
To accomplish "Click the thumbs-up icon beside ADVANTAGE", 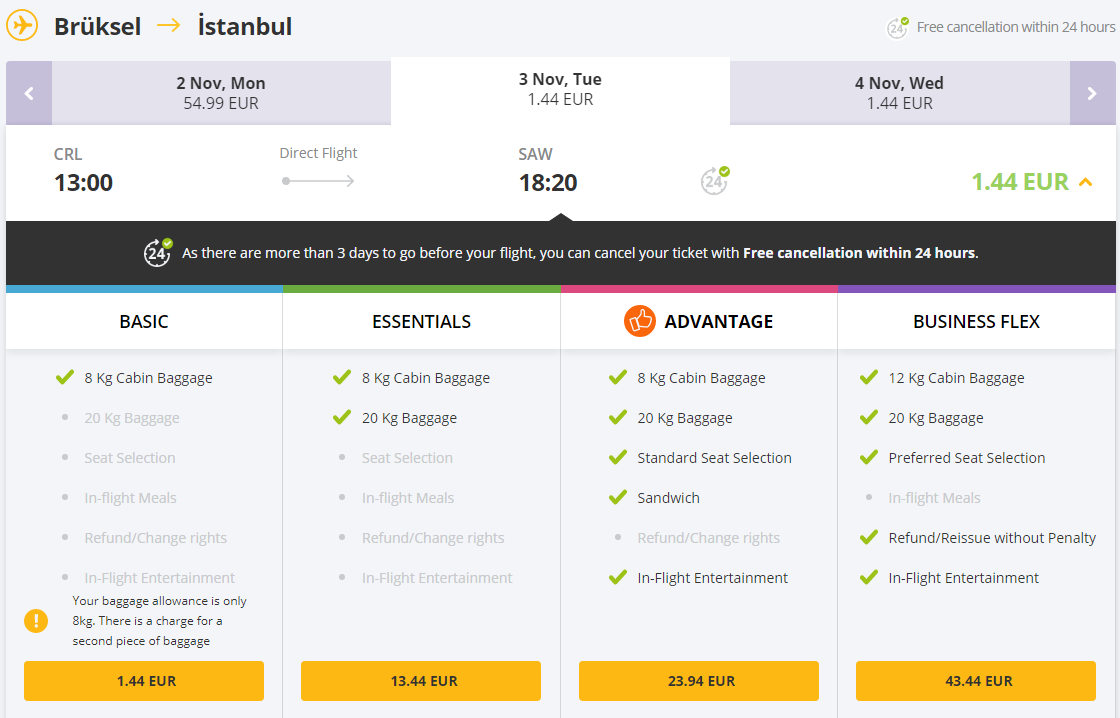I will 639,321.
